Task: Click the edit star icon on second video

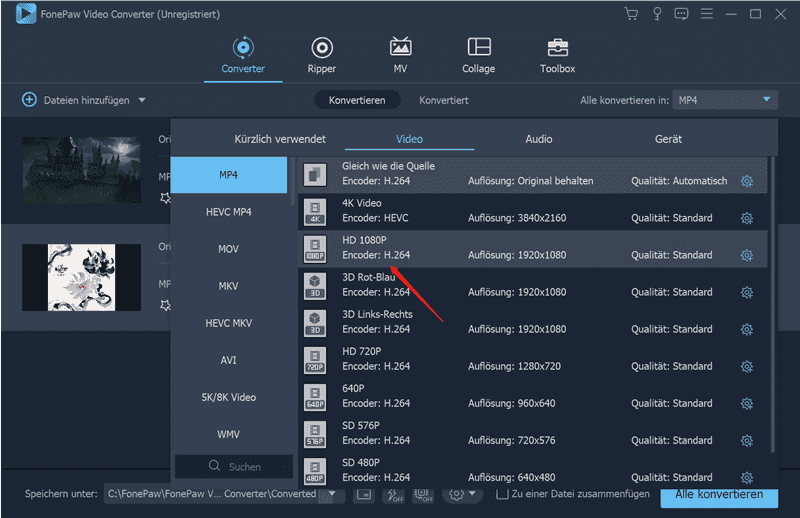Action: tap(165, 305)
